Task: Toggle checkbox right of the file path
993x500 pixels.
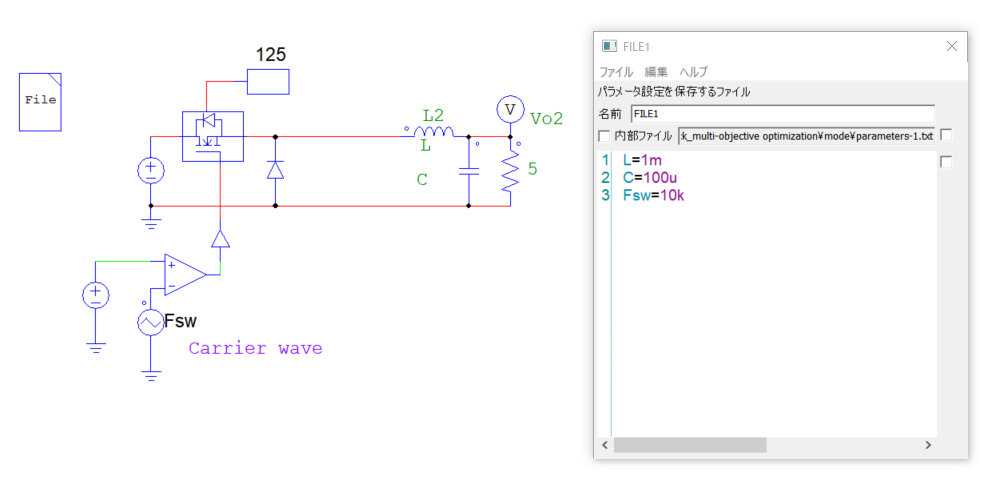Action: pos(946,135)
